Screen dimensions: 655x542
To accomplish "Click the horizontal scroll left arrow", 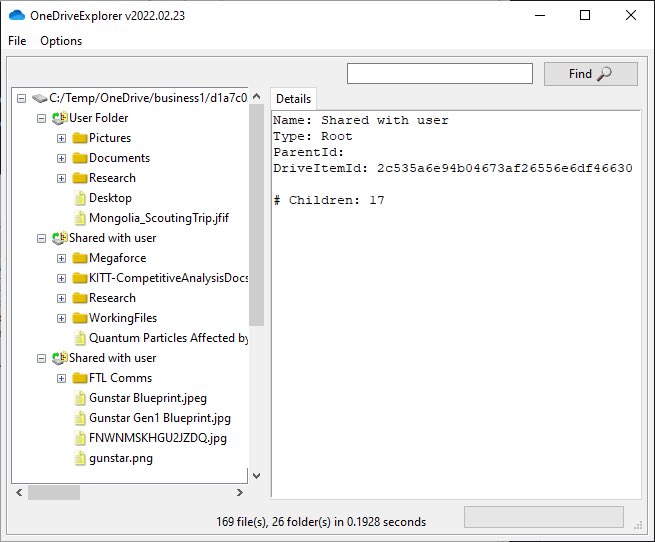I will pyautogui.click(x=19, y=493).
